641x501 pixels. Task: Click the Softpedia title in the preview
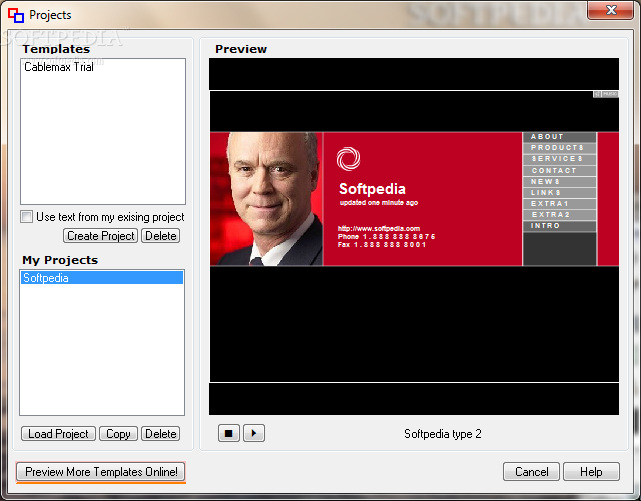tap(372, 189)
